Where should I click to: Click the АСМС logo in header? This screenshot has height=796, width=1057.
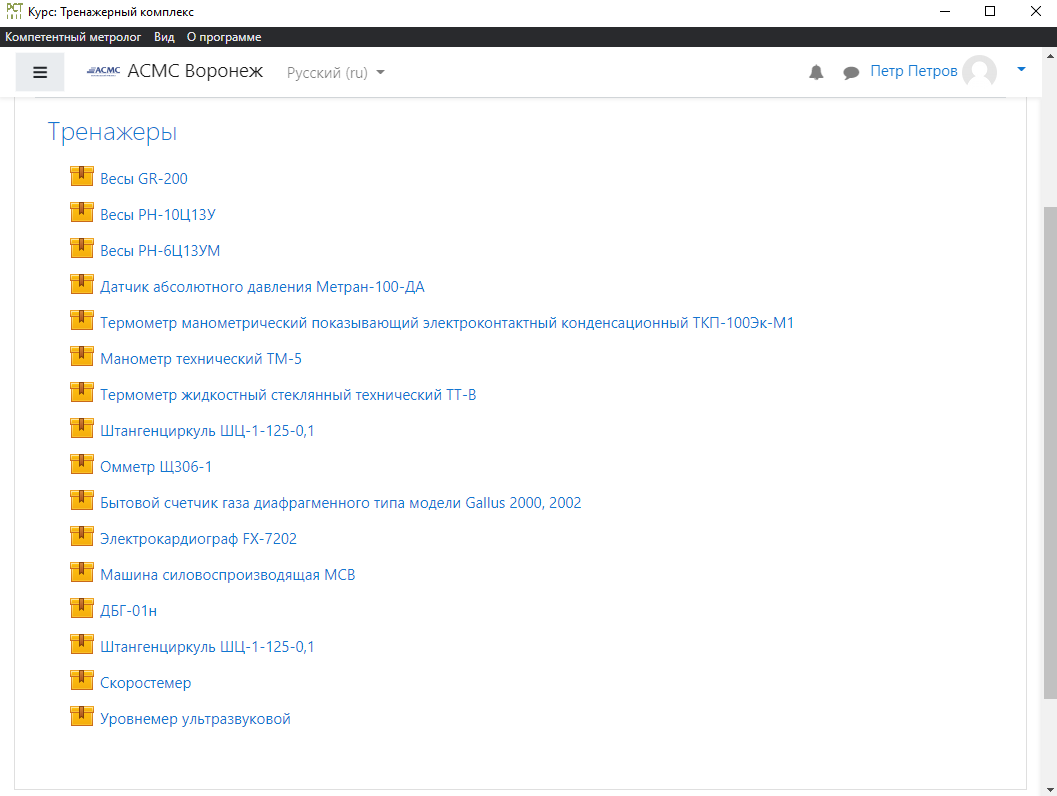click(x=103, y=72)
